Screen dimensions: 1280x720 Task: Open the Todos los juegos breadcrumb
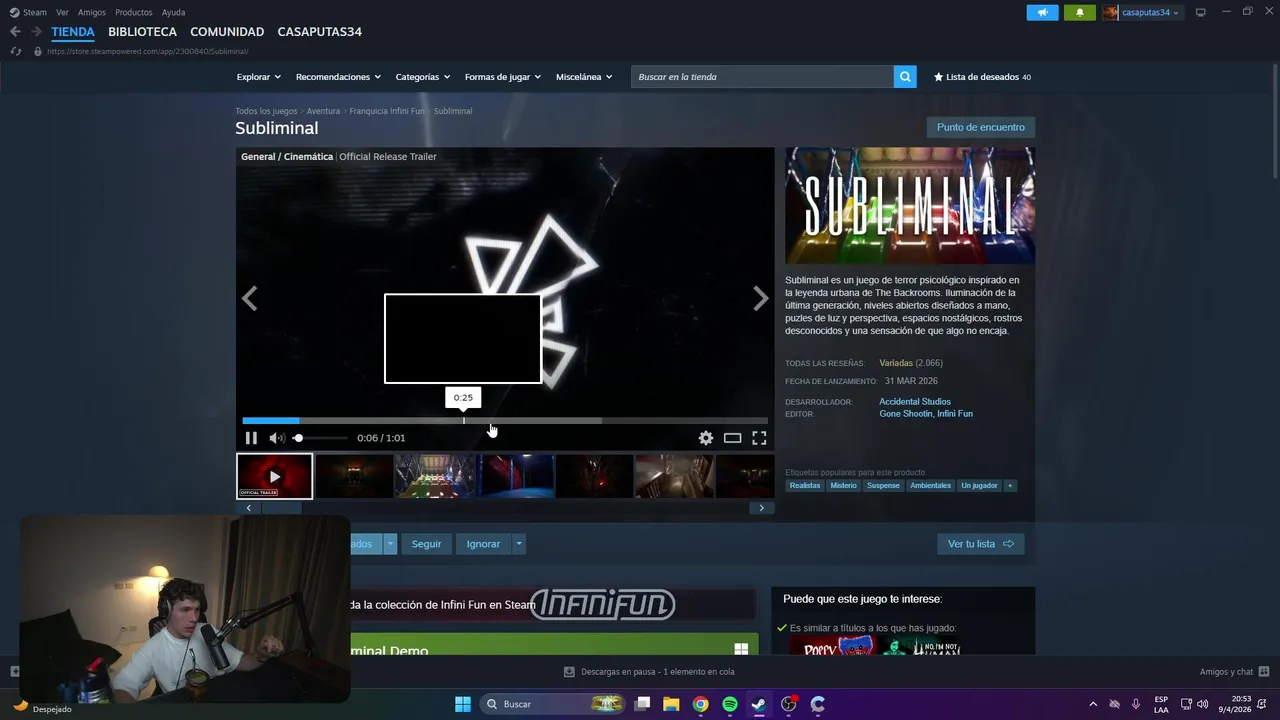[x=266, y=111]
